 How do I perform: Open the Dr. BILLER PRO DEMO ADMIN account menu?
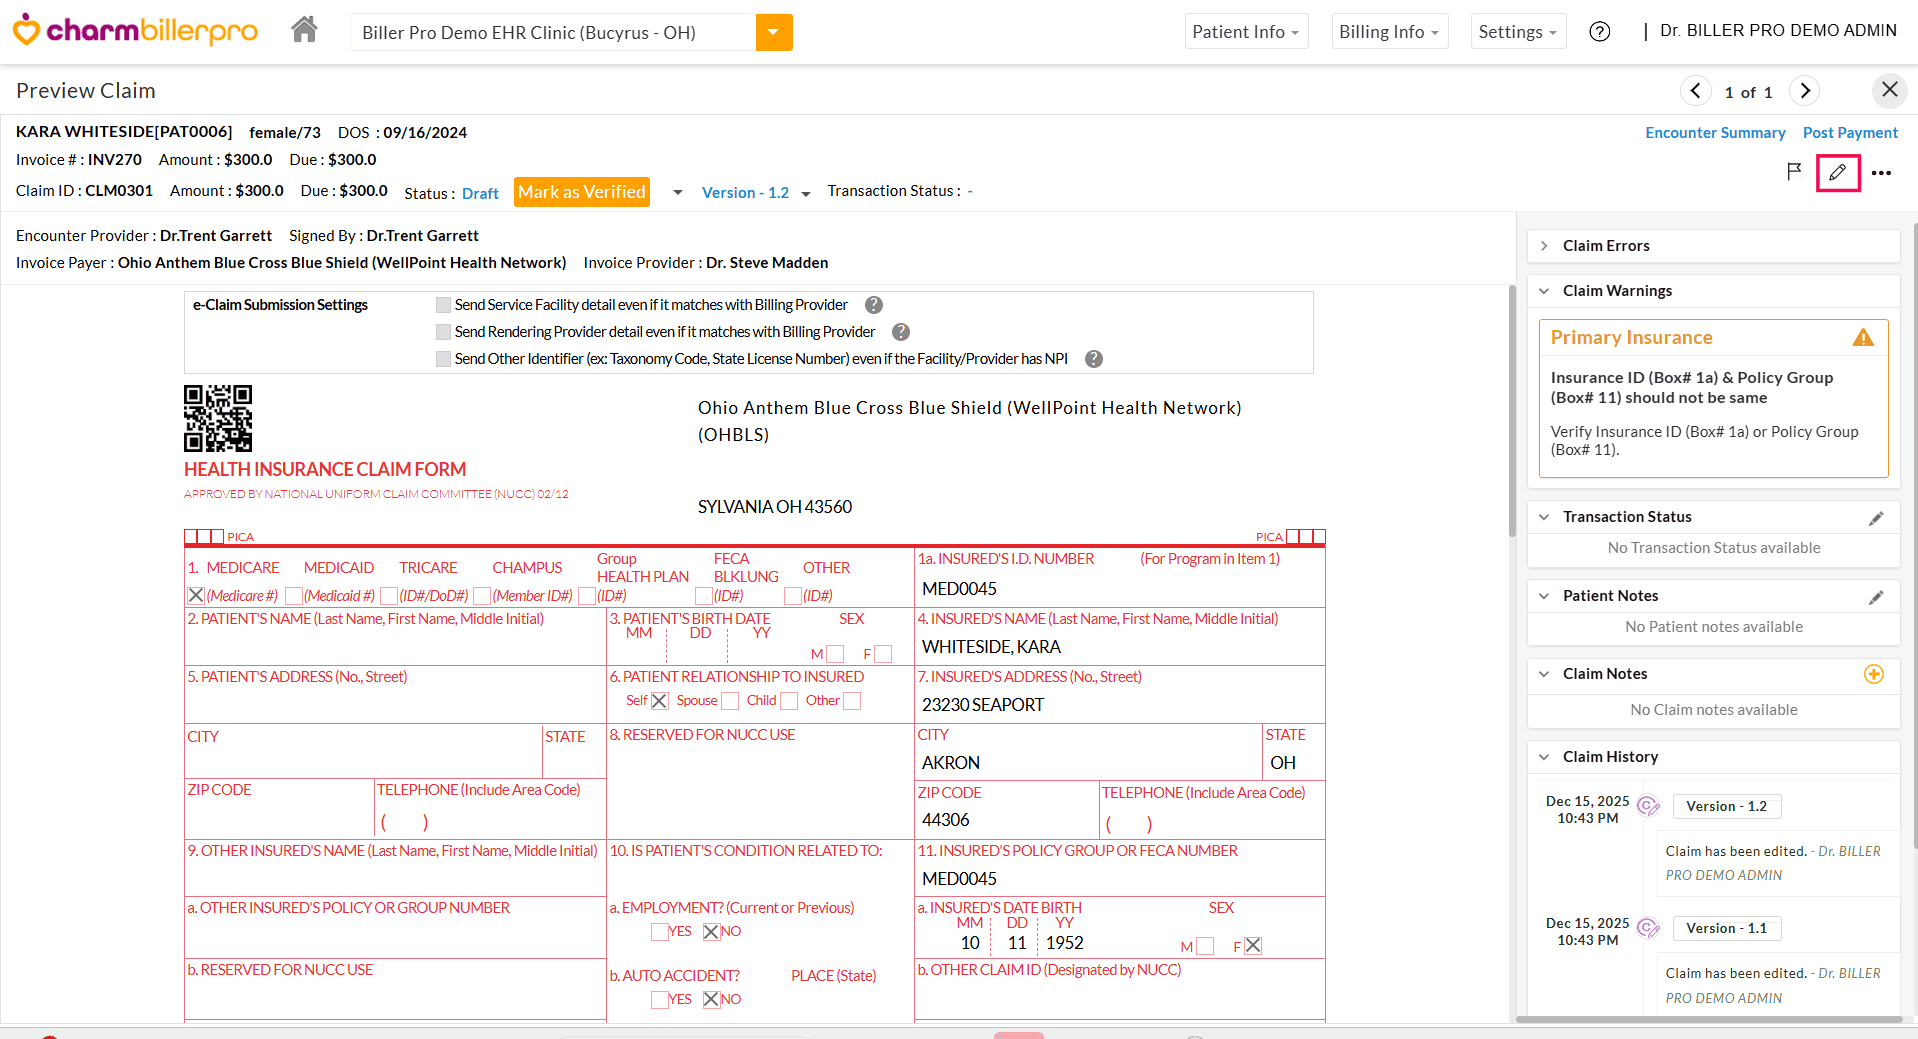(1778, 31)
